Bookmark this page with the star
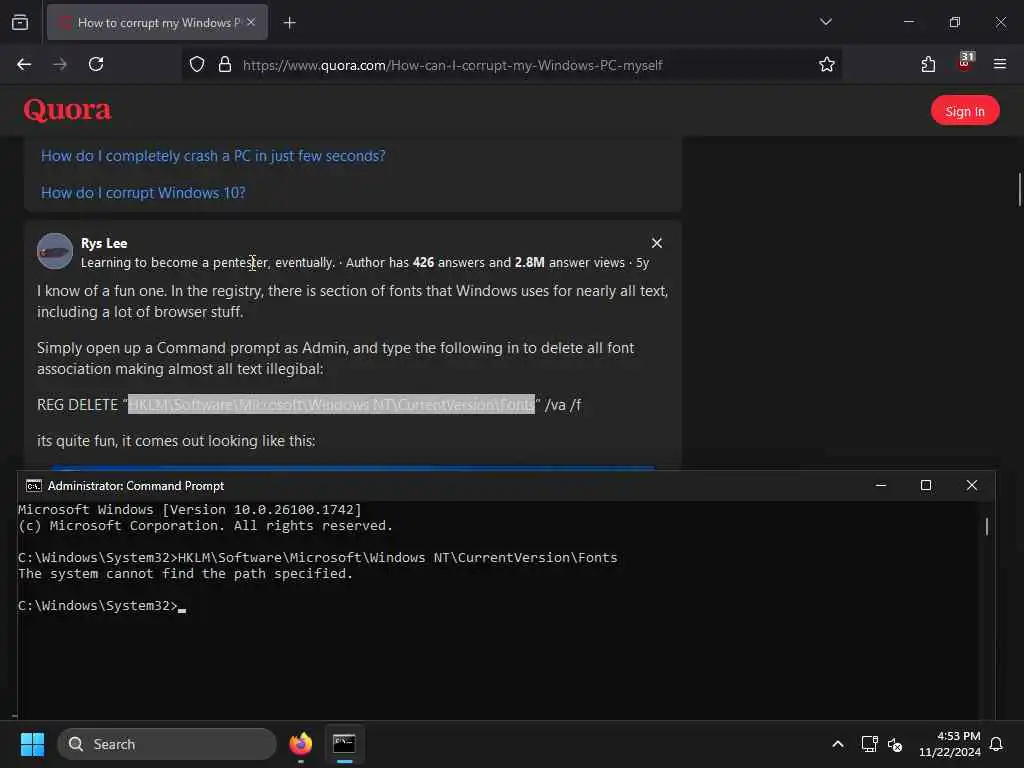This screenshot has height=768, width=1024. pos(826,64)
